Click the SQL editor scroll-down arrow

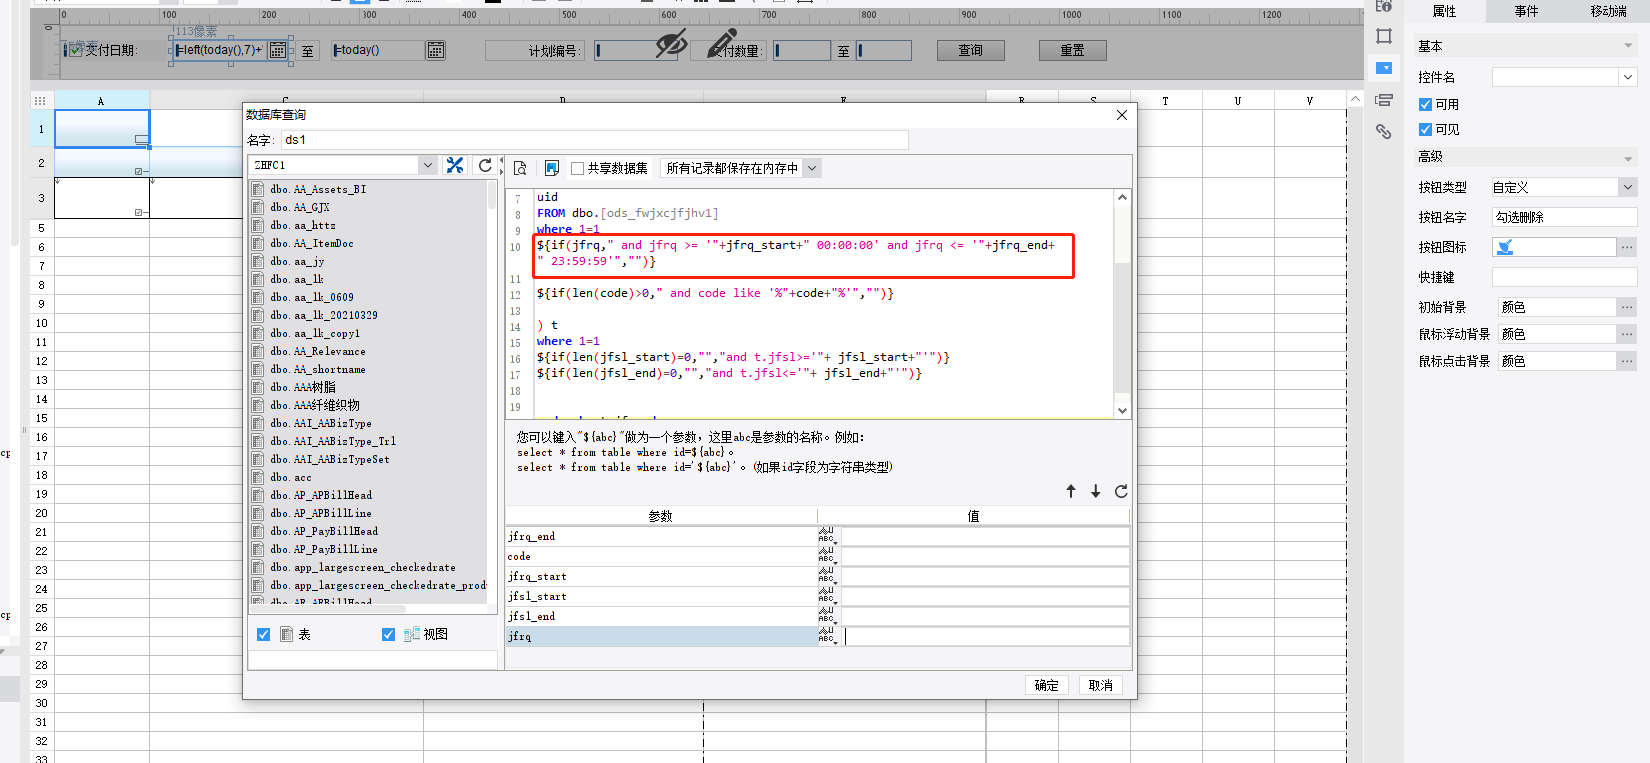tap(1122, 410)
